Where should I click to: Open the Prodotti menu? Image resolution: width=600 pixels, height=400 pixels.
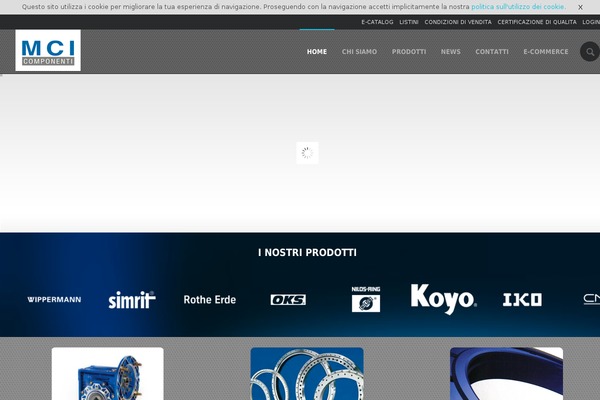[x=409, y=52]
